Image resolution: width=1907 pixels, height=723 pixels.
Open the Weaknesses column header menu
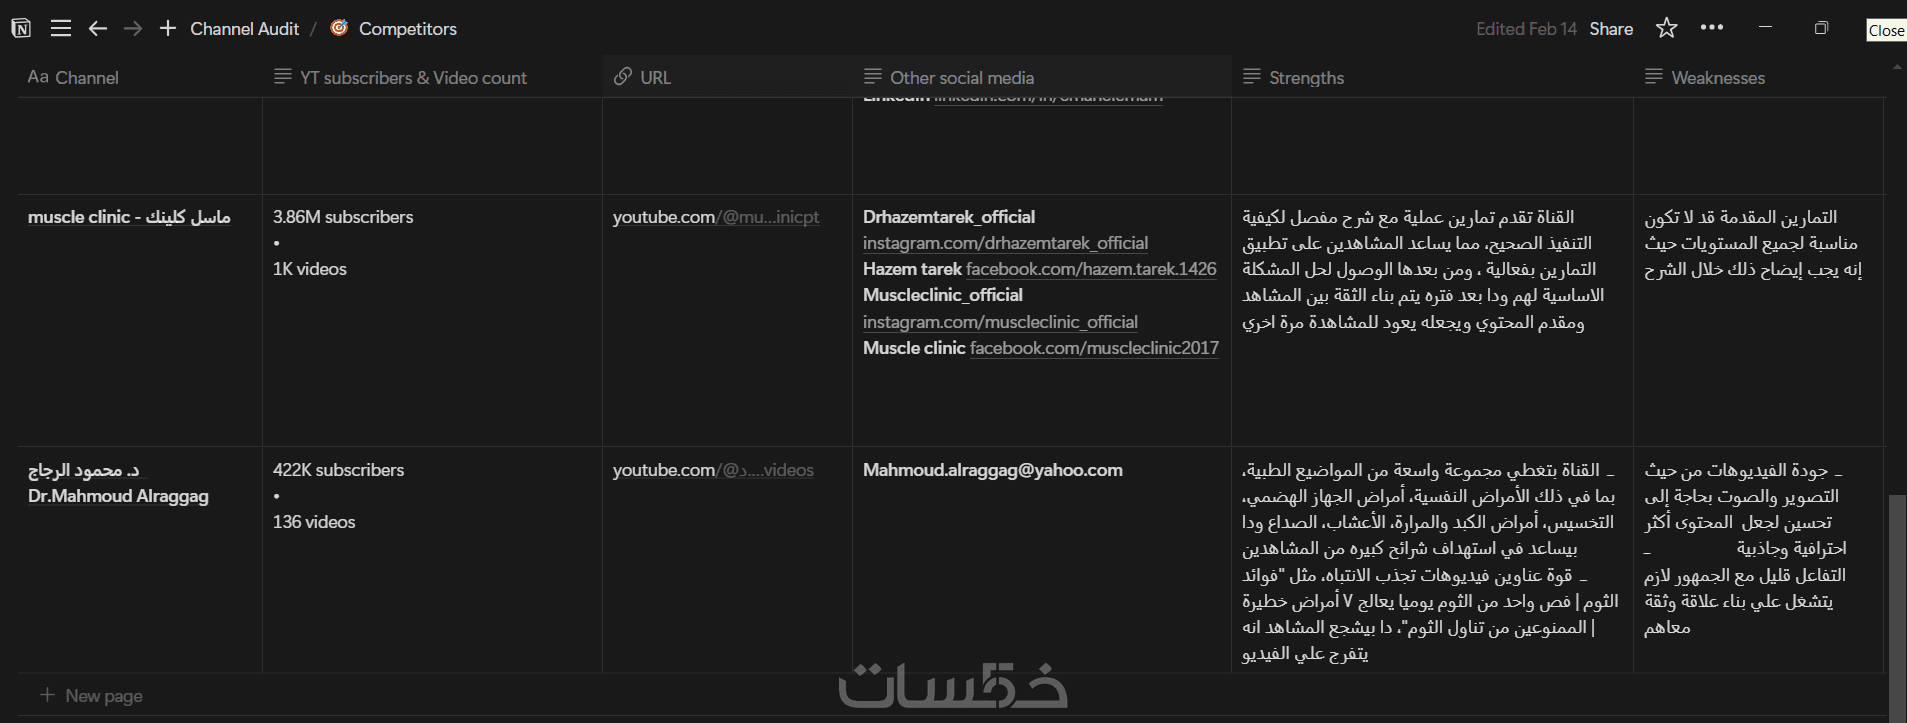click(x=1760, y=77)
